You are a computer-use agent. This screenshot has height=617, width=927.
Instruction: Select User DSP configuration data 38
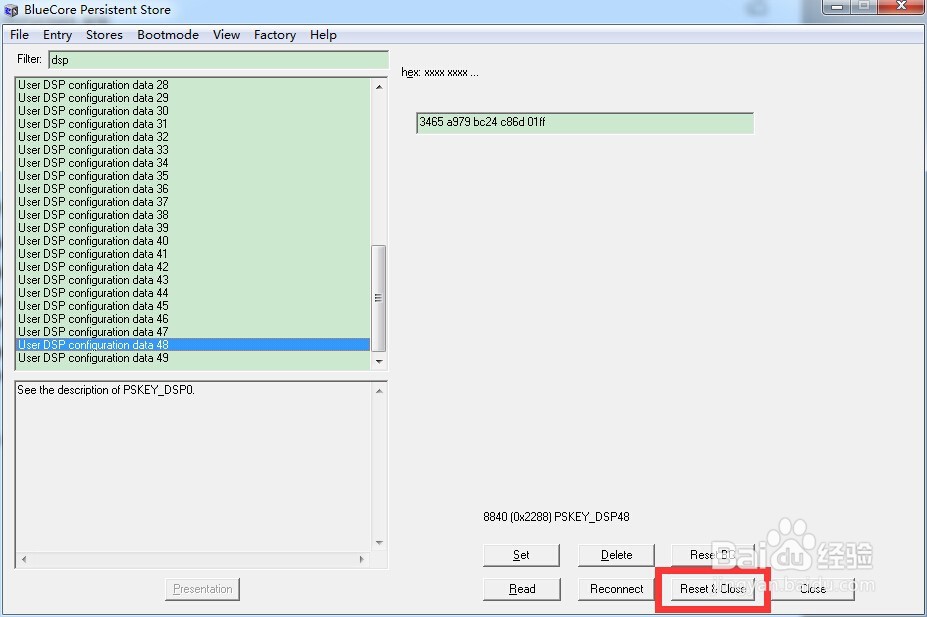[x=193, y=215]
